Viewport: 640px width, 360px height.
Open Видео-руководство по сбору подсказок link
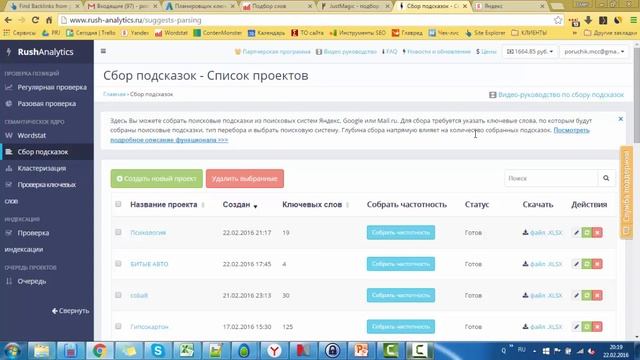tap(556, 95)
